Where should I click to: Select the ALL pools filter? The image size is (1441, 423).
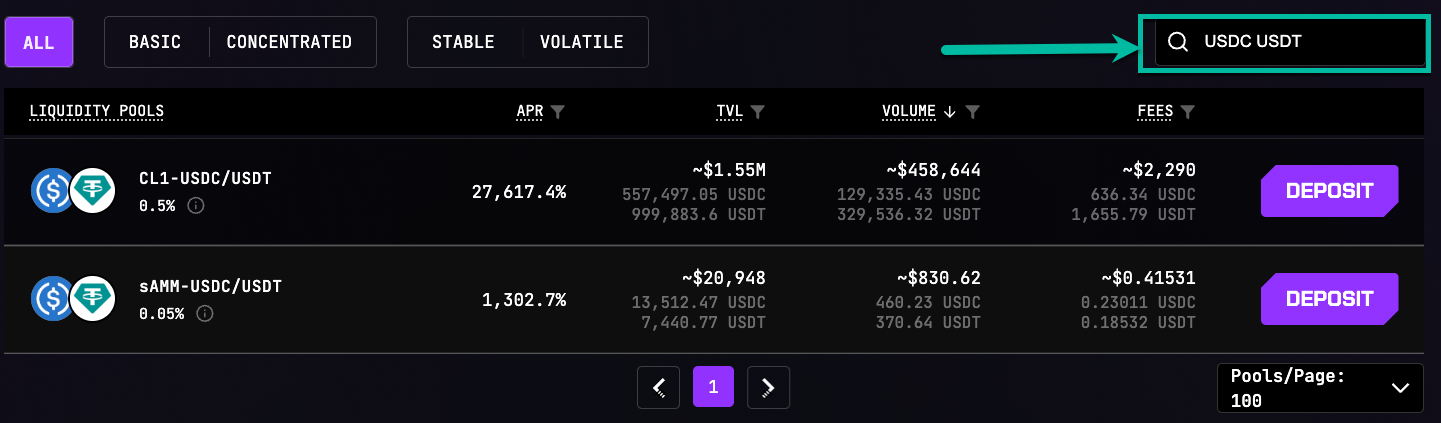(39, 42)
